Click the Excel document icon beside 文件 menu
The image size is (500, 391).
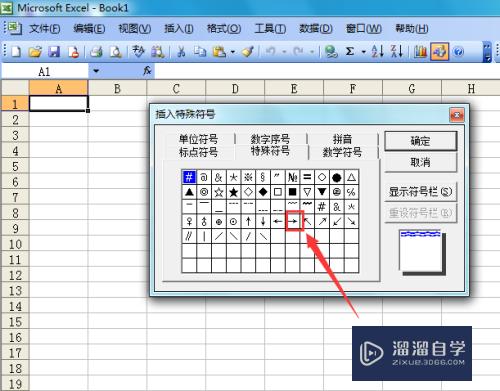15,28
